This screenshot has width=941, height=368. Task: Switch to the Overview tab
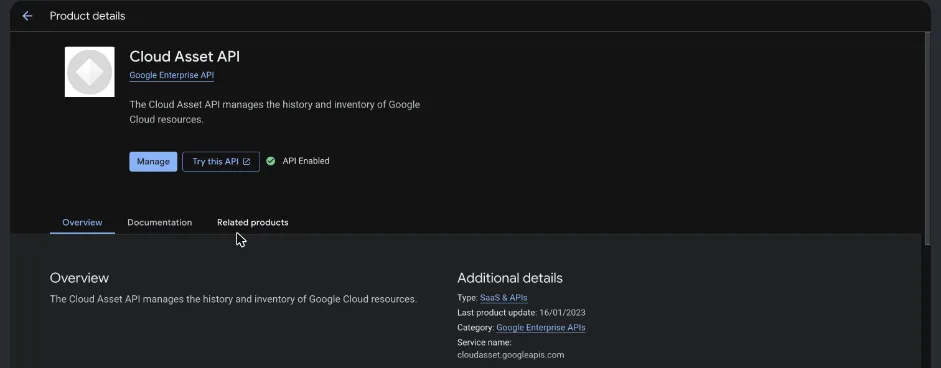[82, 222]
